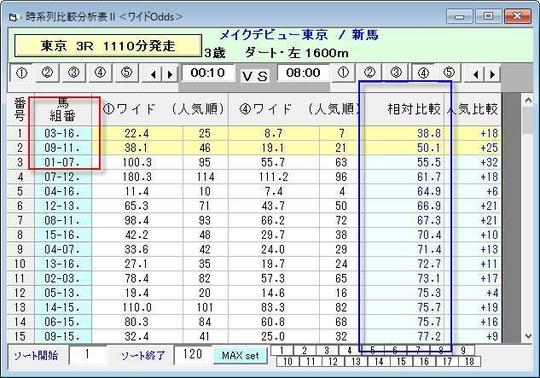Screen dimensions: 540x378
Task: Select the 13-16. combination cell
Action: point(63,264)
